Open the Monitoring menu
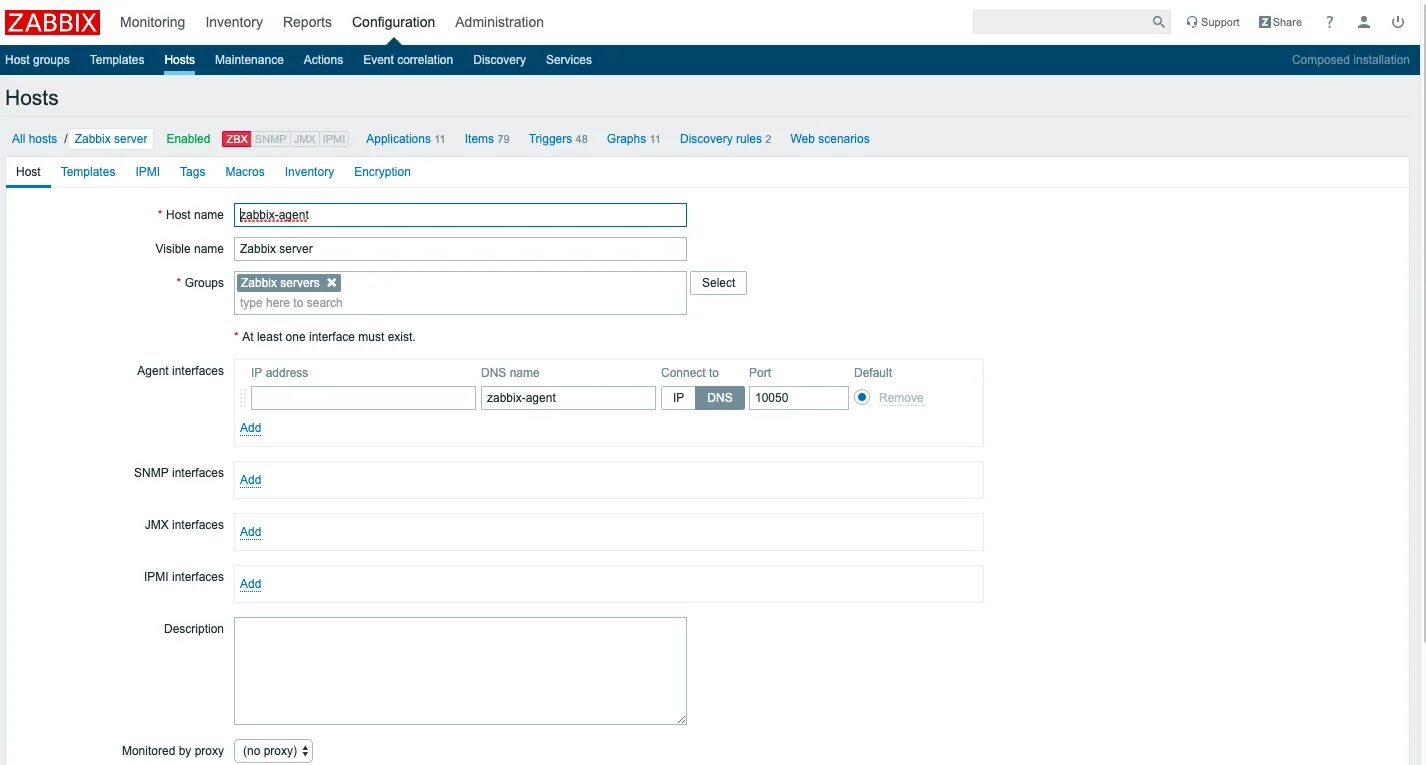This screenshot has height=765, width=1426. coord(152,22)
